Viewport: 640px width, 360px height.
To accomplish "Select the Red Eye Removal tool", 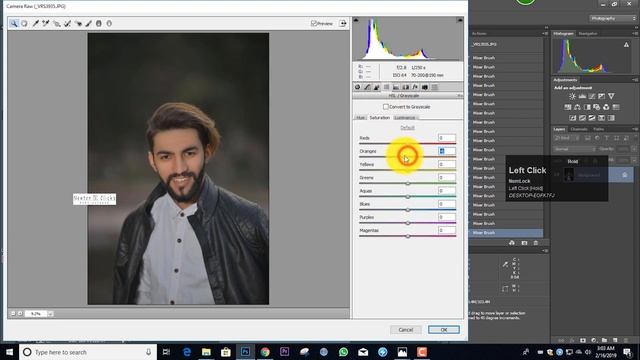I will point(78,24).
